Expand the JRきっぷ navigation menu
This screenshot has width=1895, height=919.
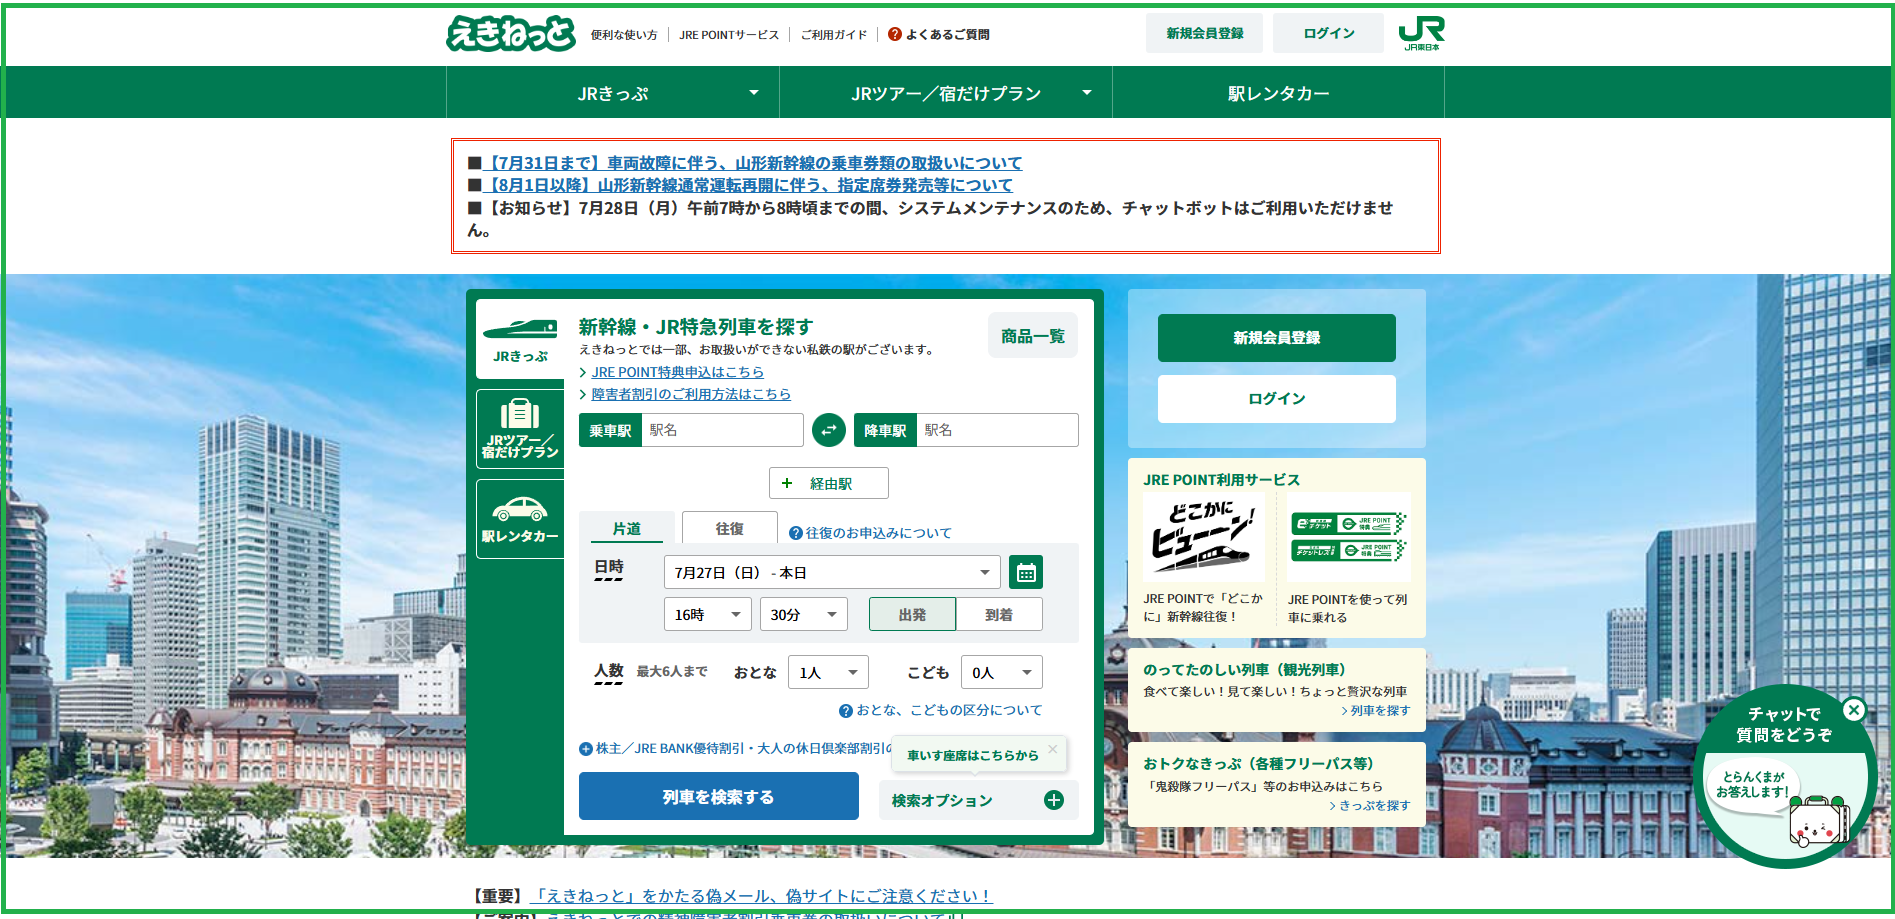point(613,93)
